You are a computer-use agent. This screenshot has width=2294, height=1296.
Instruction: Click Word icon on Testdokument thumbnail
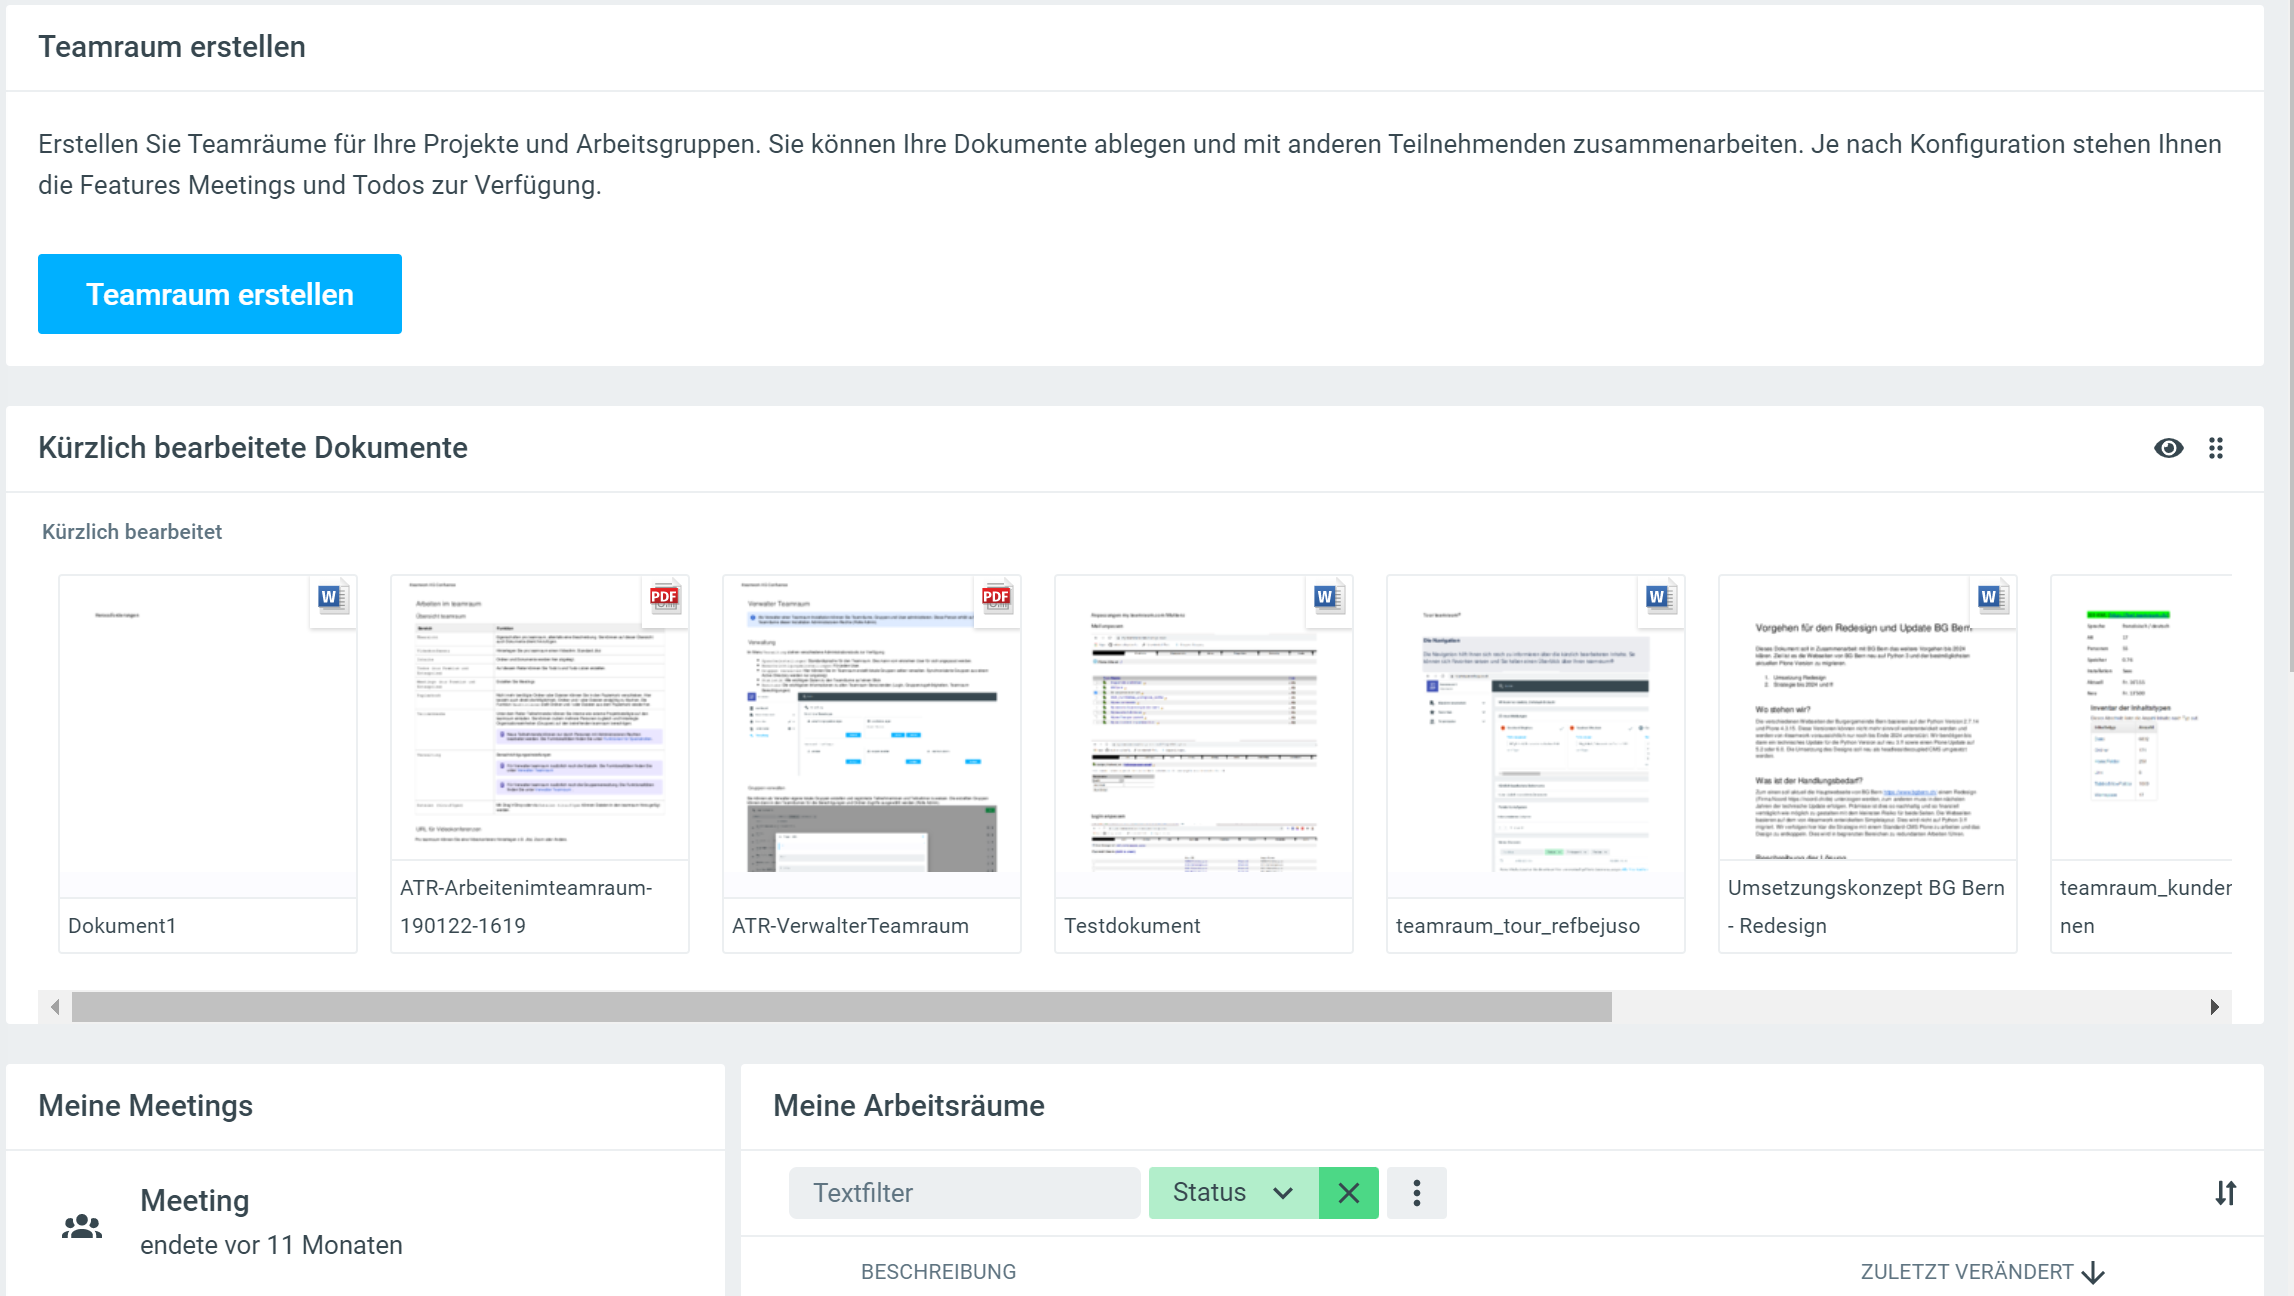pos(1327,598)
